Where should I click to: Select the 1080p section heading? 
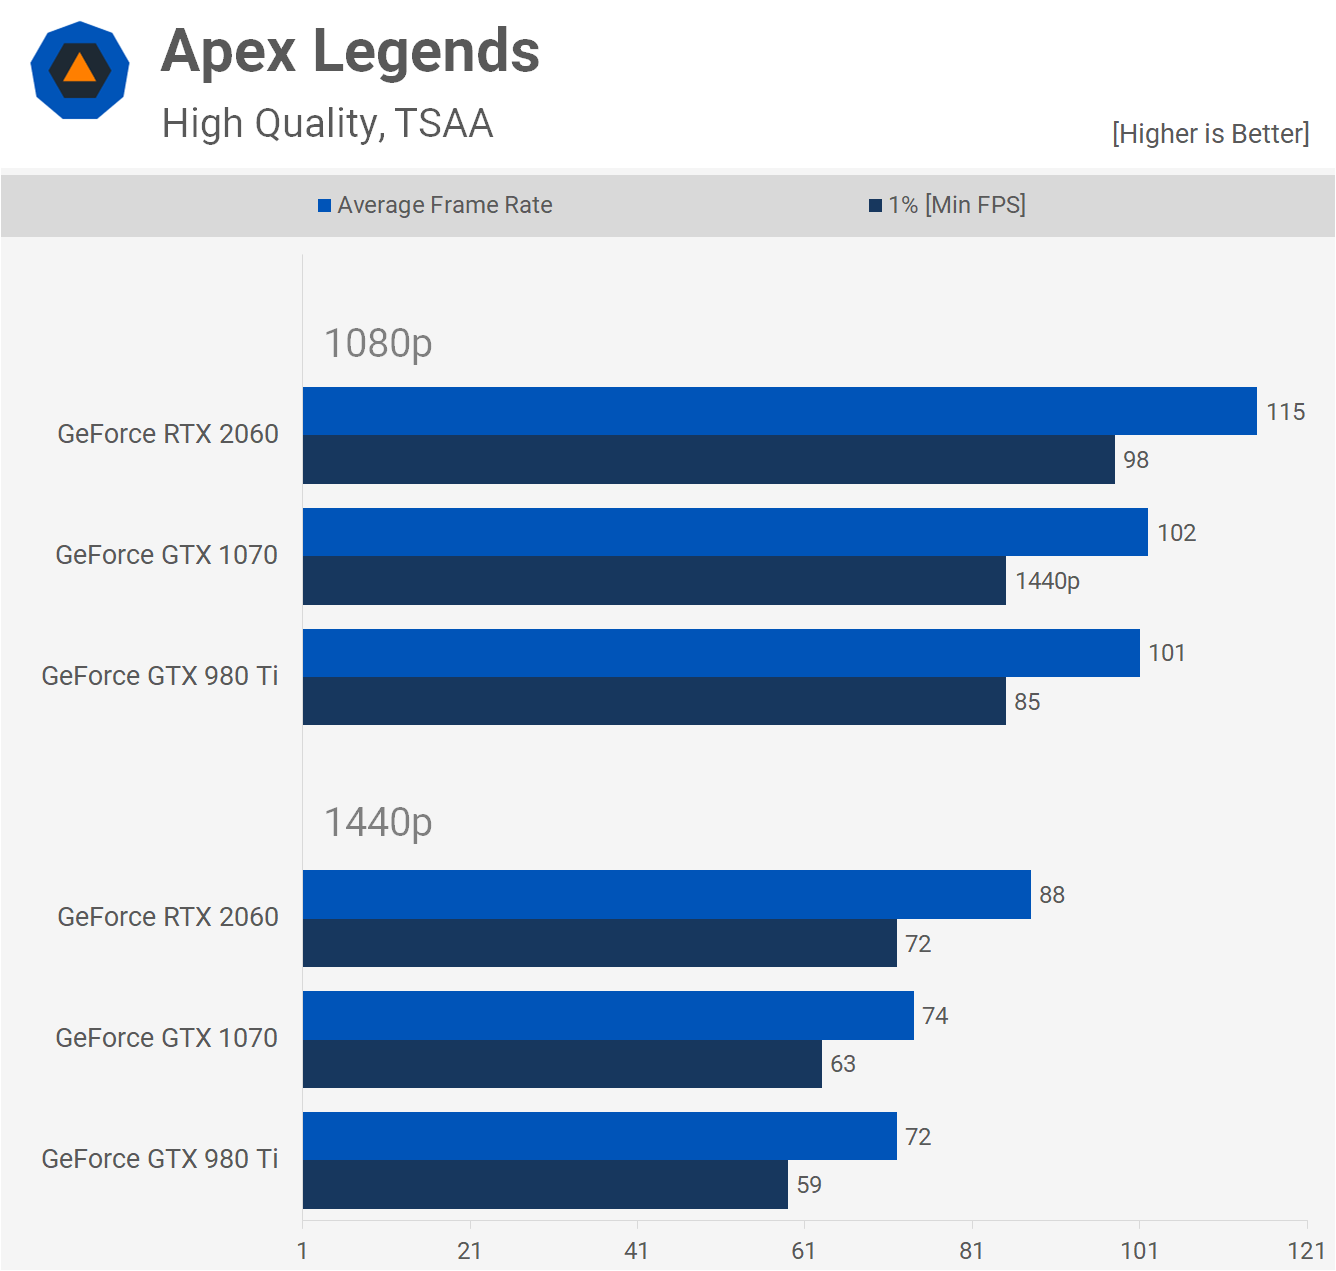(378, 343)
